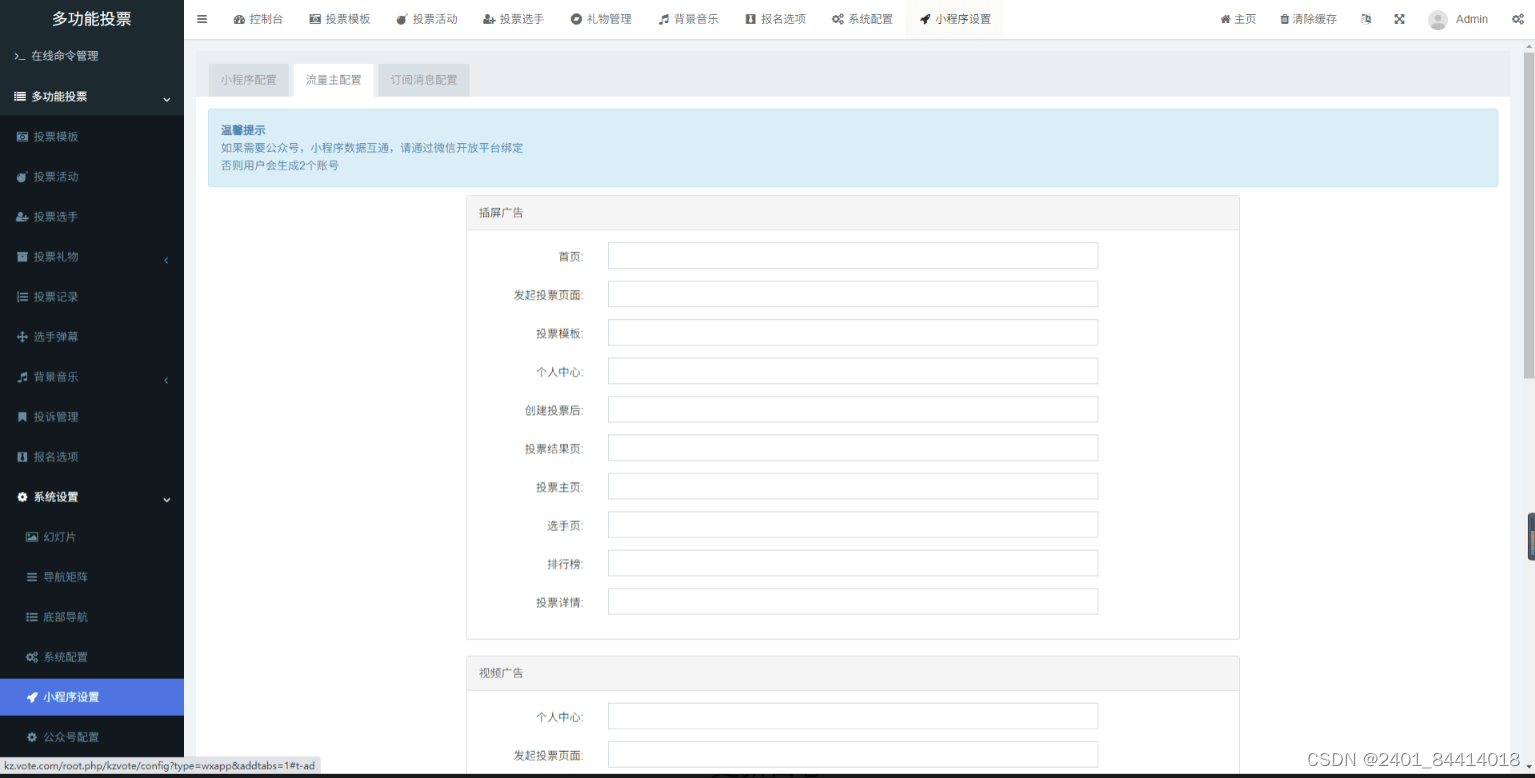Open the 控制台 dashboard from top navbar
1535x778 pixels.
(x=258, y=18)
